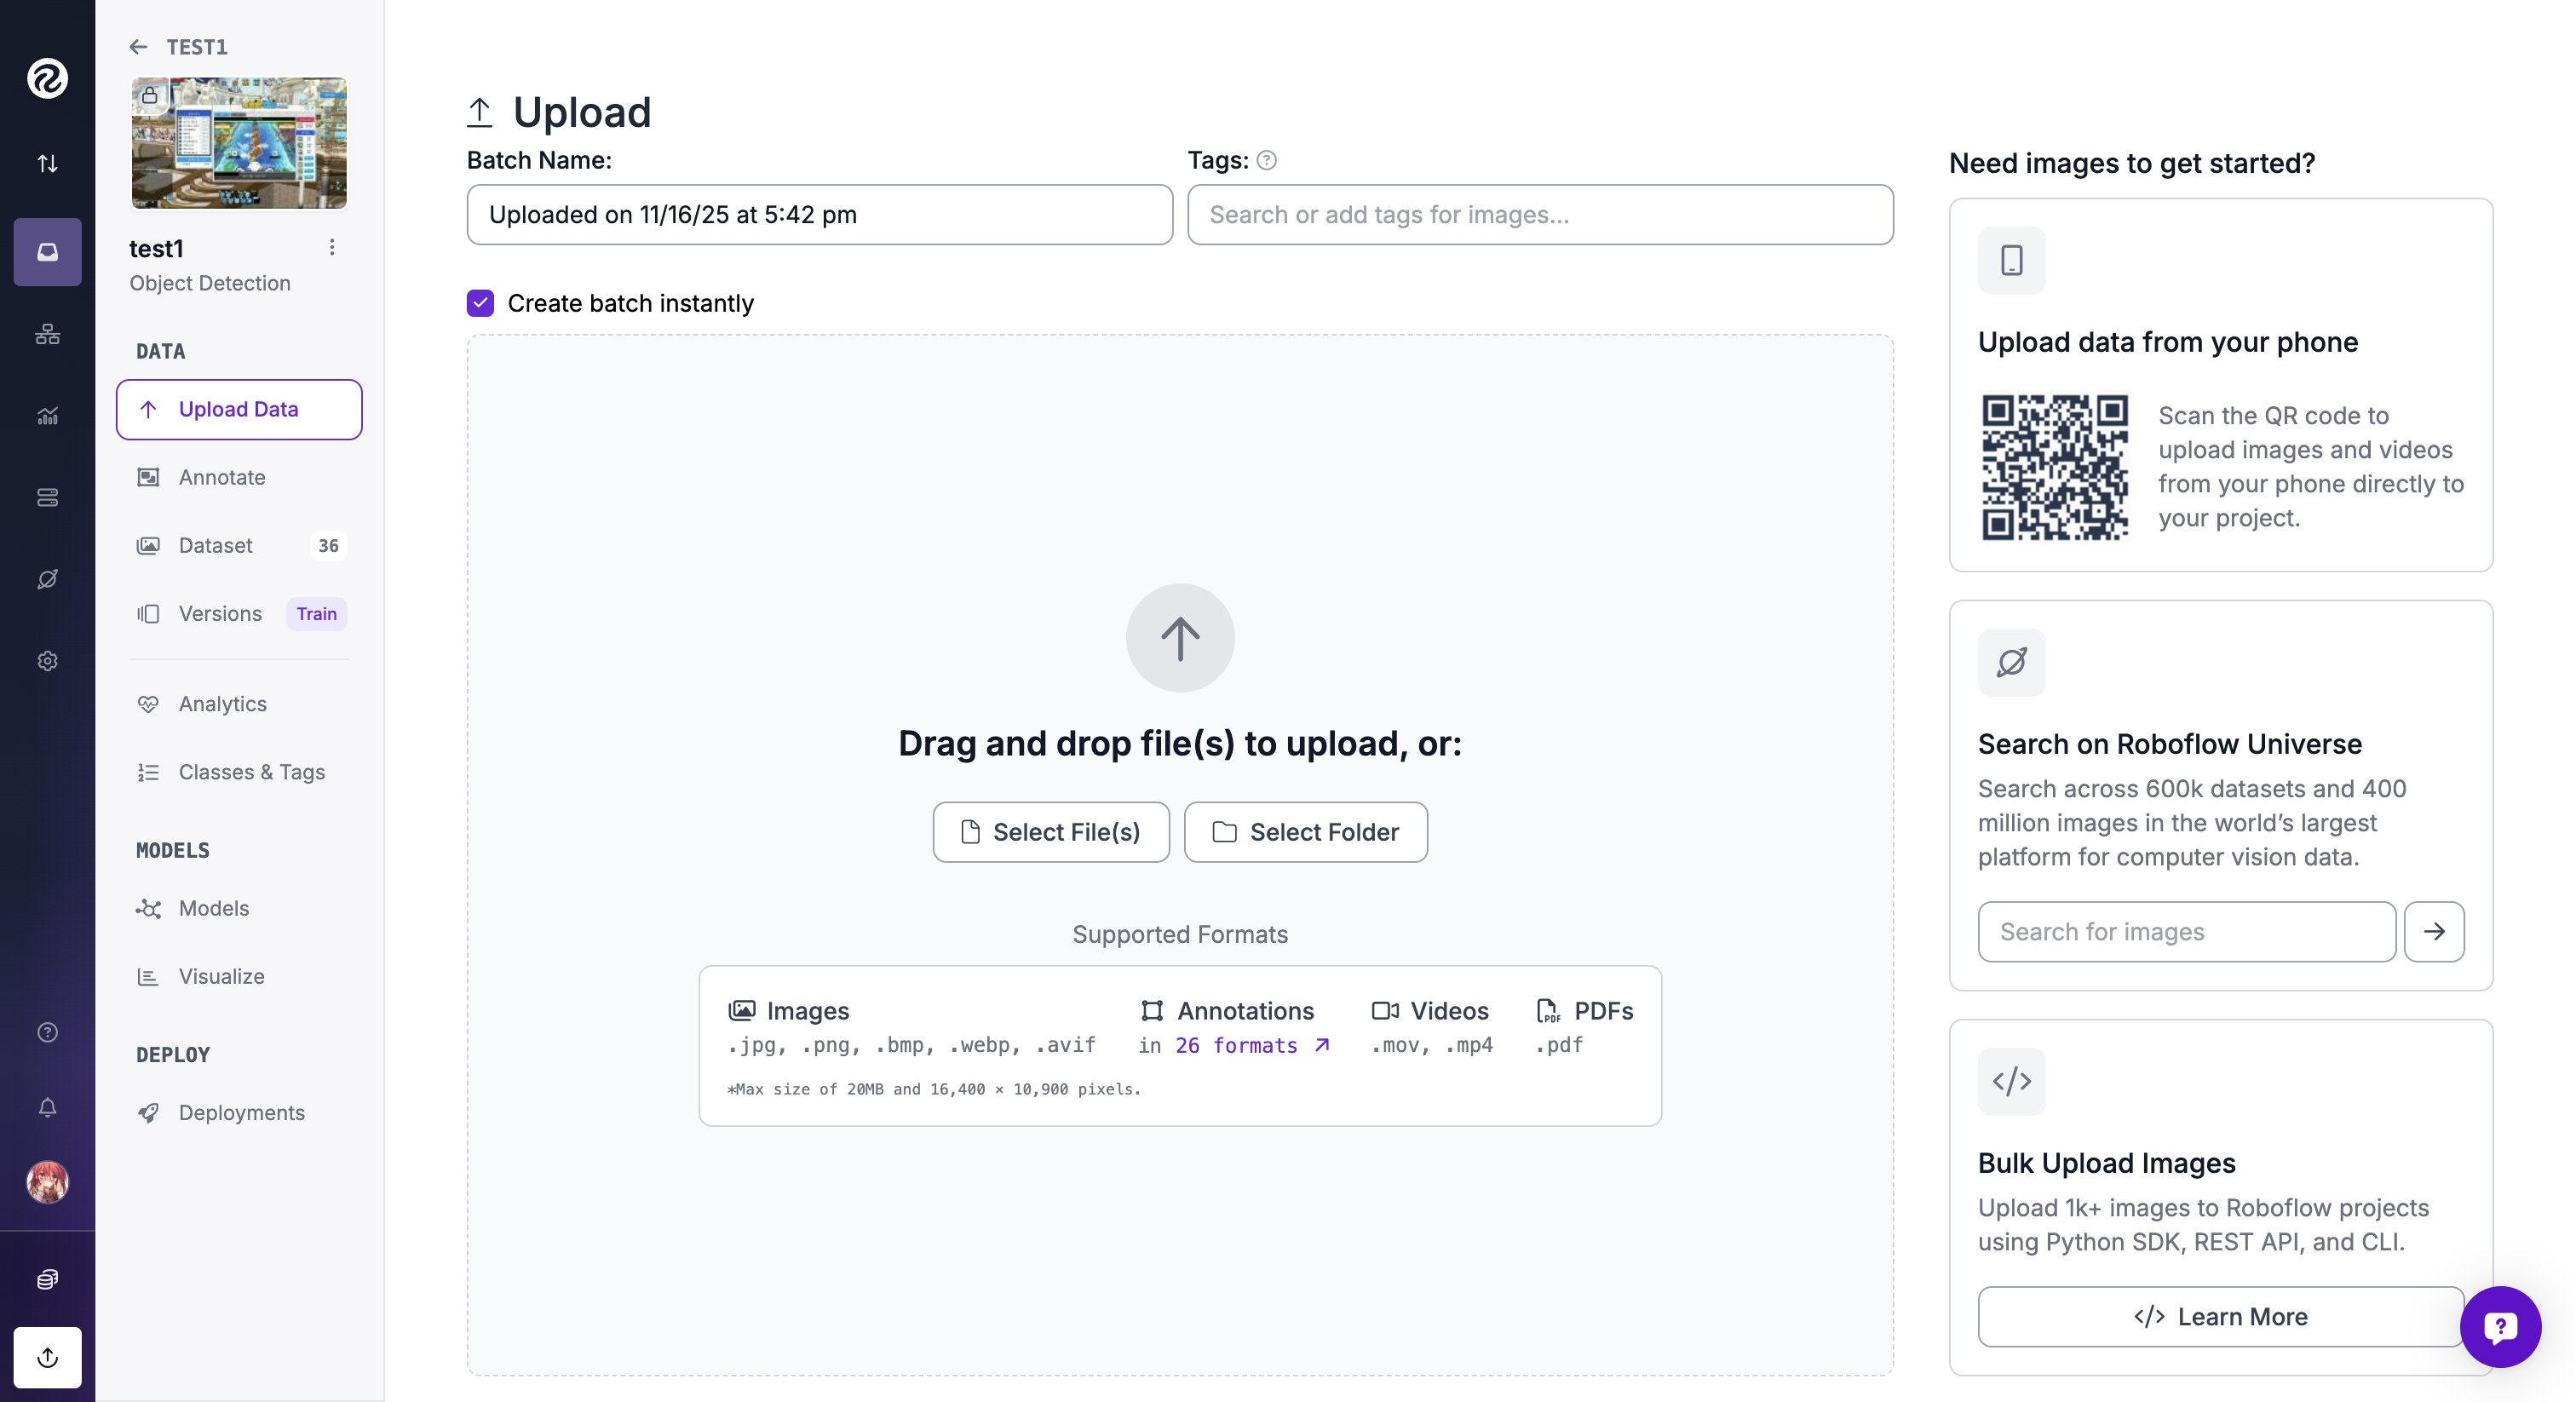Open the project options three-dot menu

(332, 247)
